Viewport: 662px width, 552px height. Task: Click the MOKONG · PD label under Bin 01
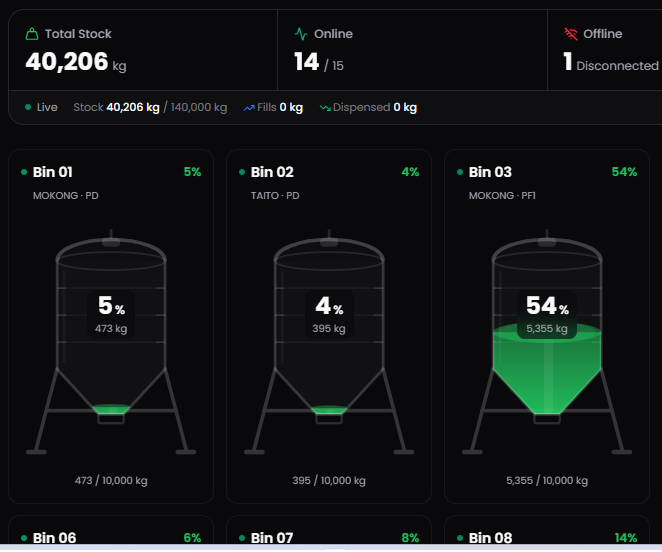pyautogui.click(x=66, y=196)
